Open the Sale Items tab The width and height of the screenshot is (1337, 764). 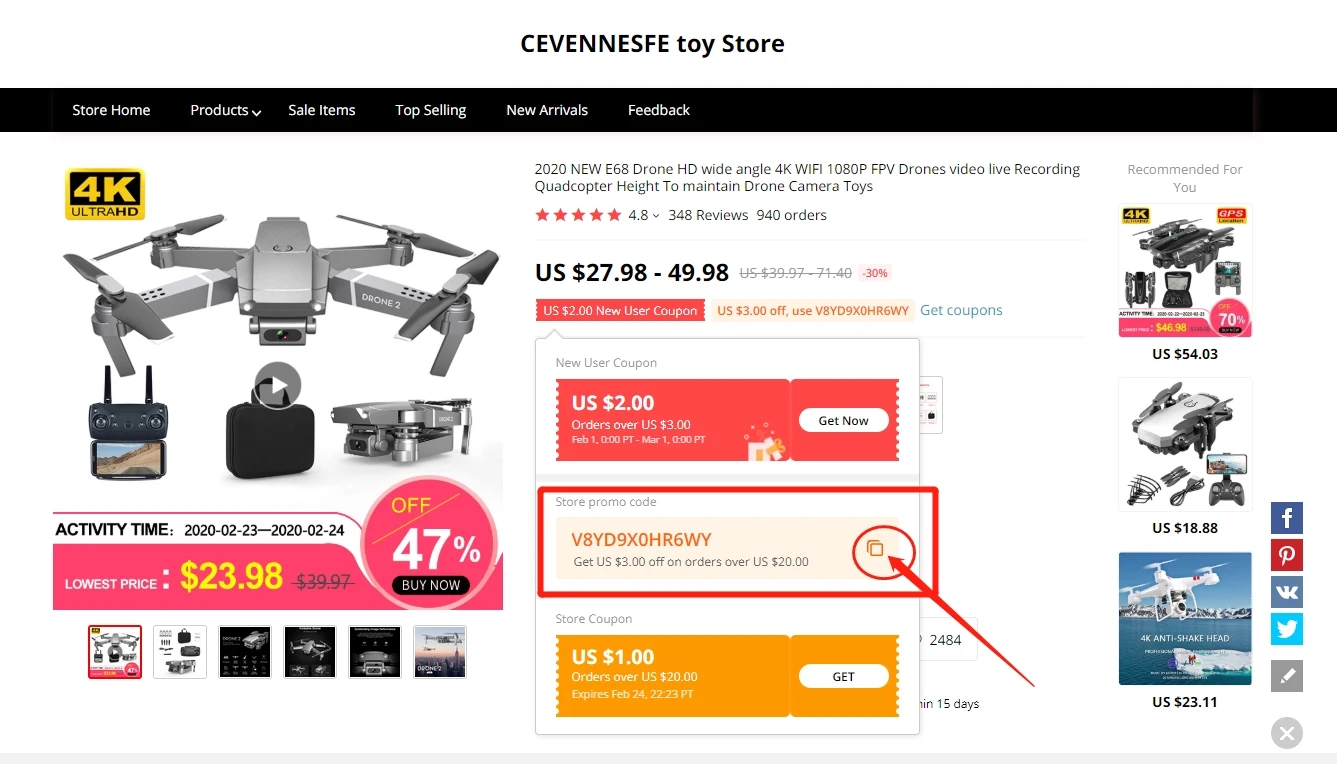(322, 110)
